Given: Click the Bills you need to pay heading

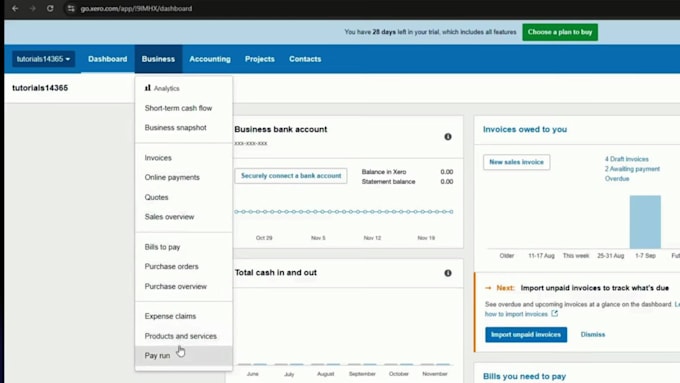Looking at the screenshot, I should pyautogui.click(x=524, y=376).
